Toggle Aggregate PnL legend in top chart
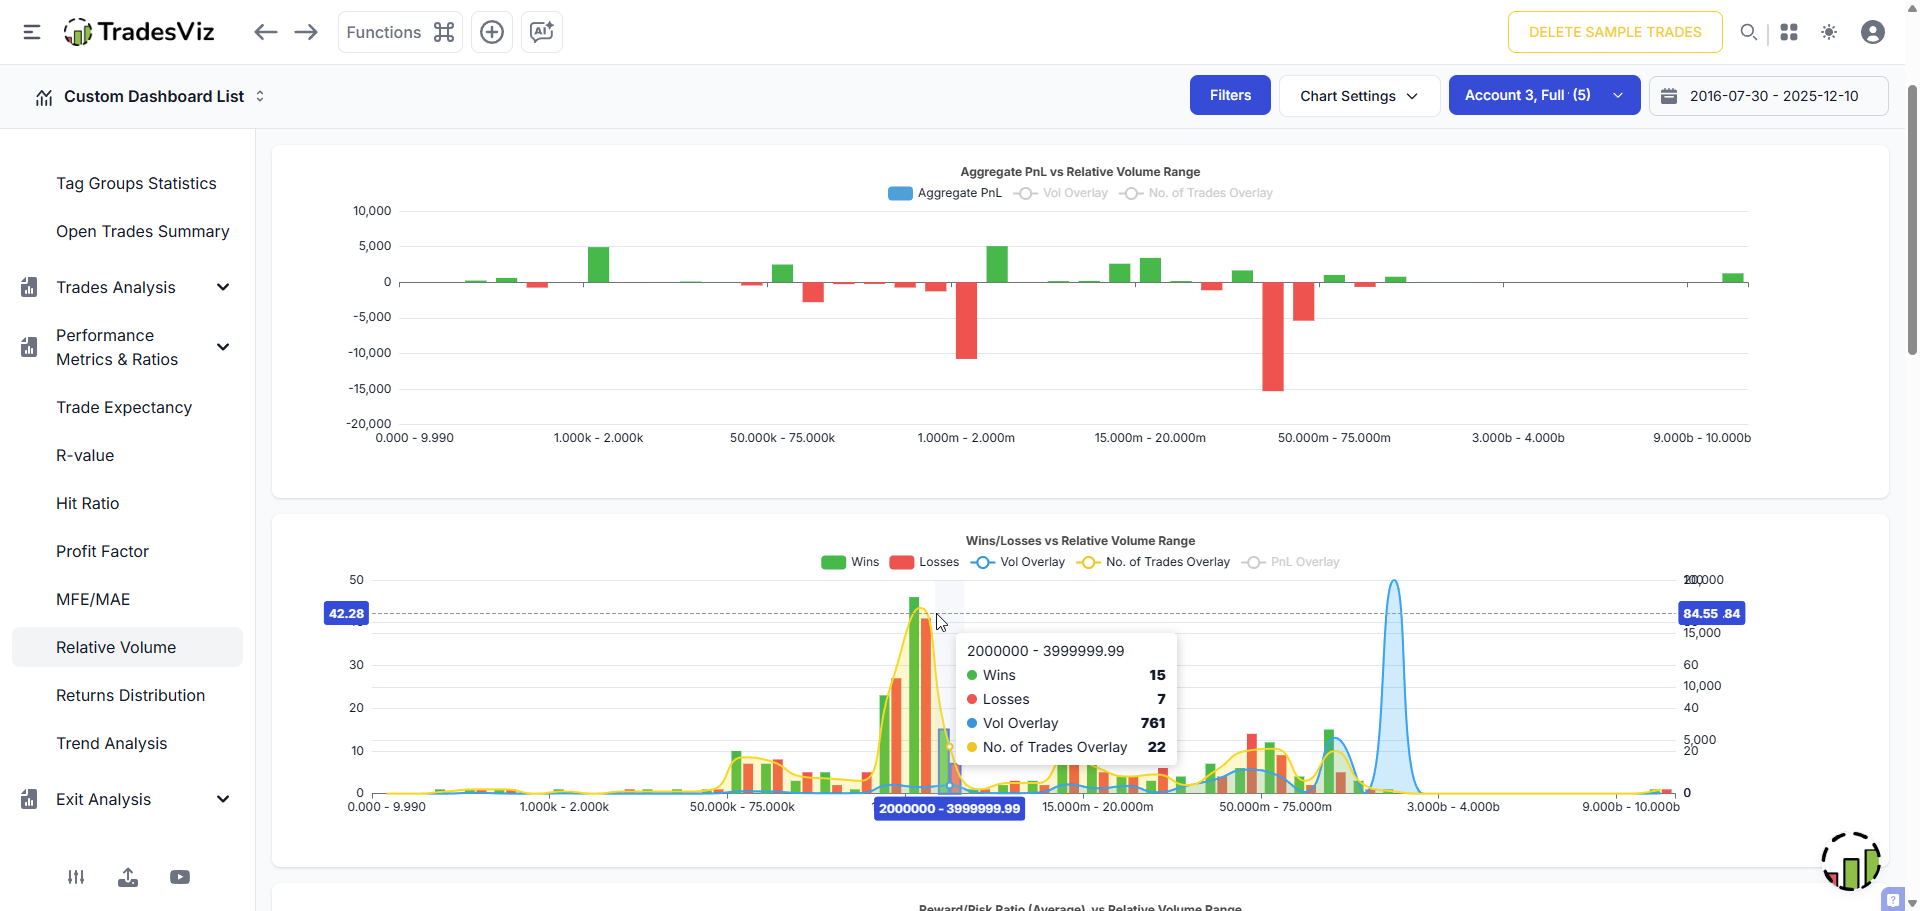1920x911 pixels. tap(944, 193)
